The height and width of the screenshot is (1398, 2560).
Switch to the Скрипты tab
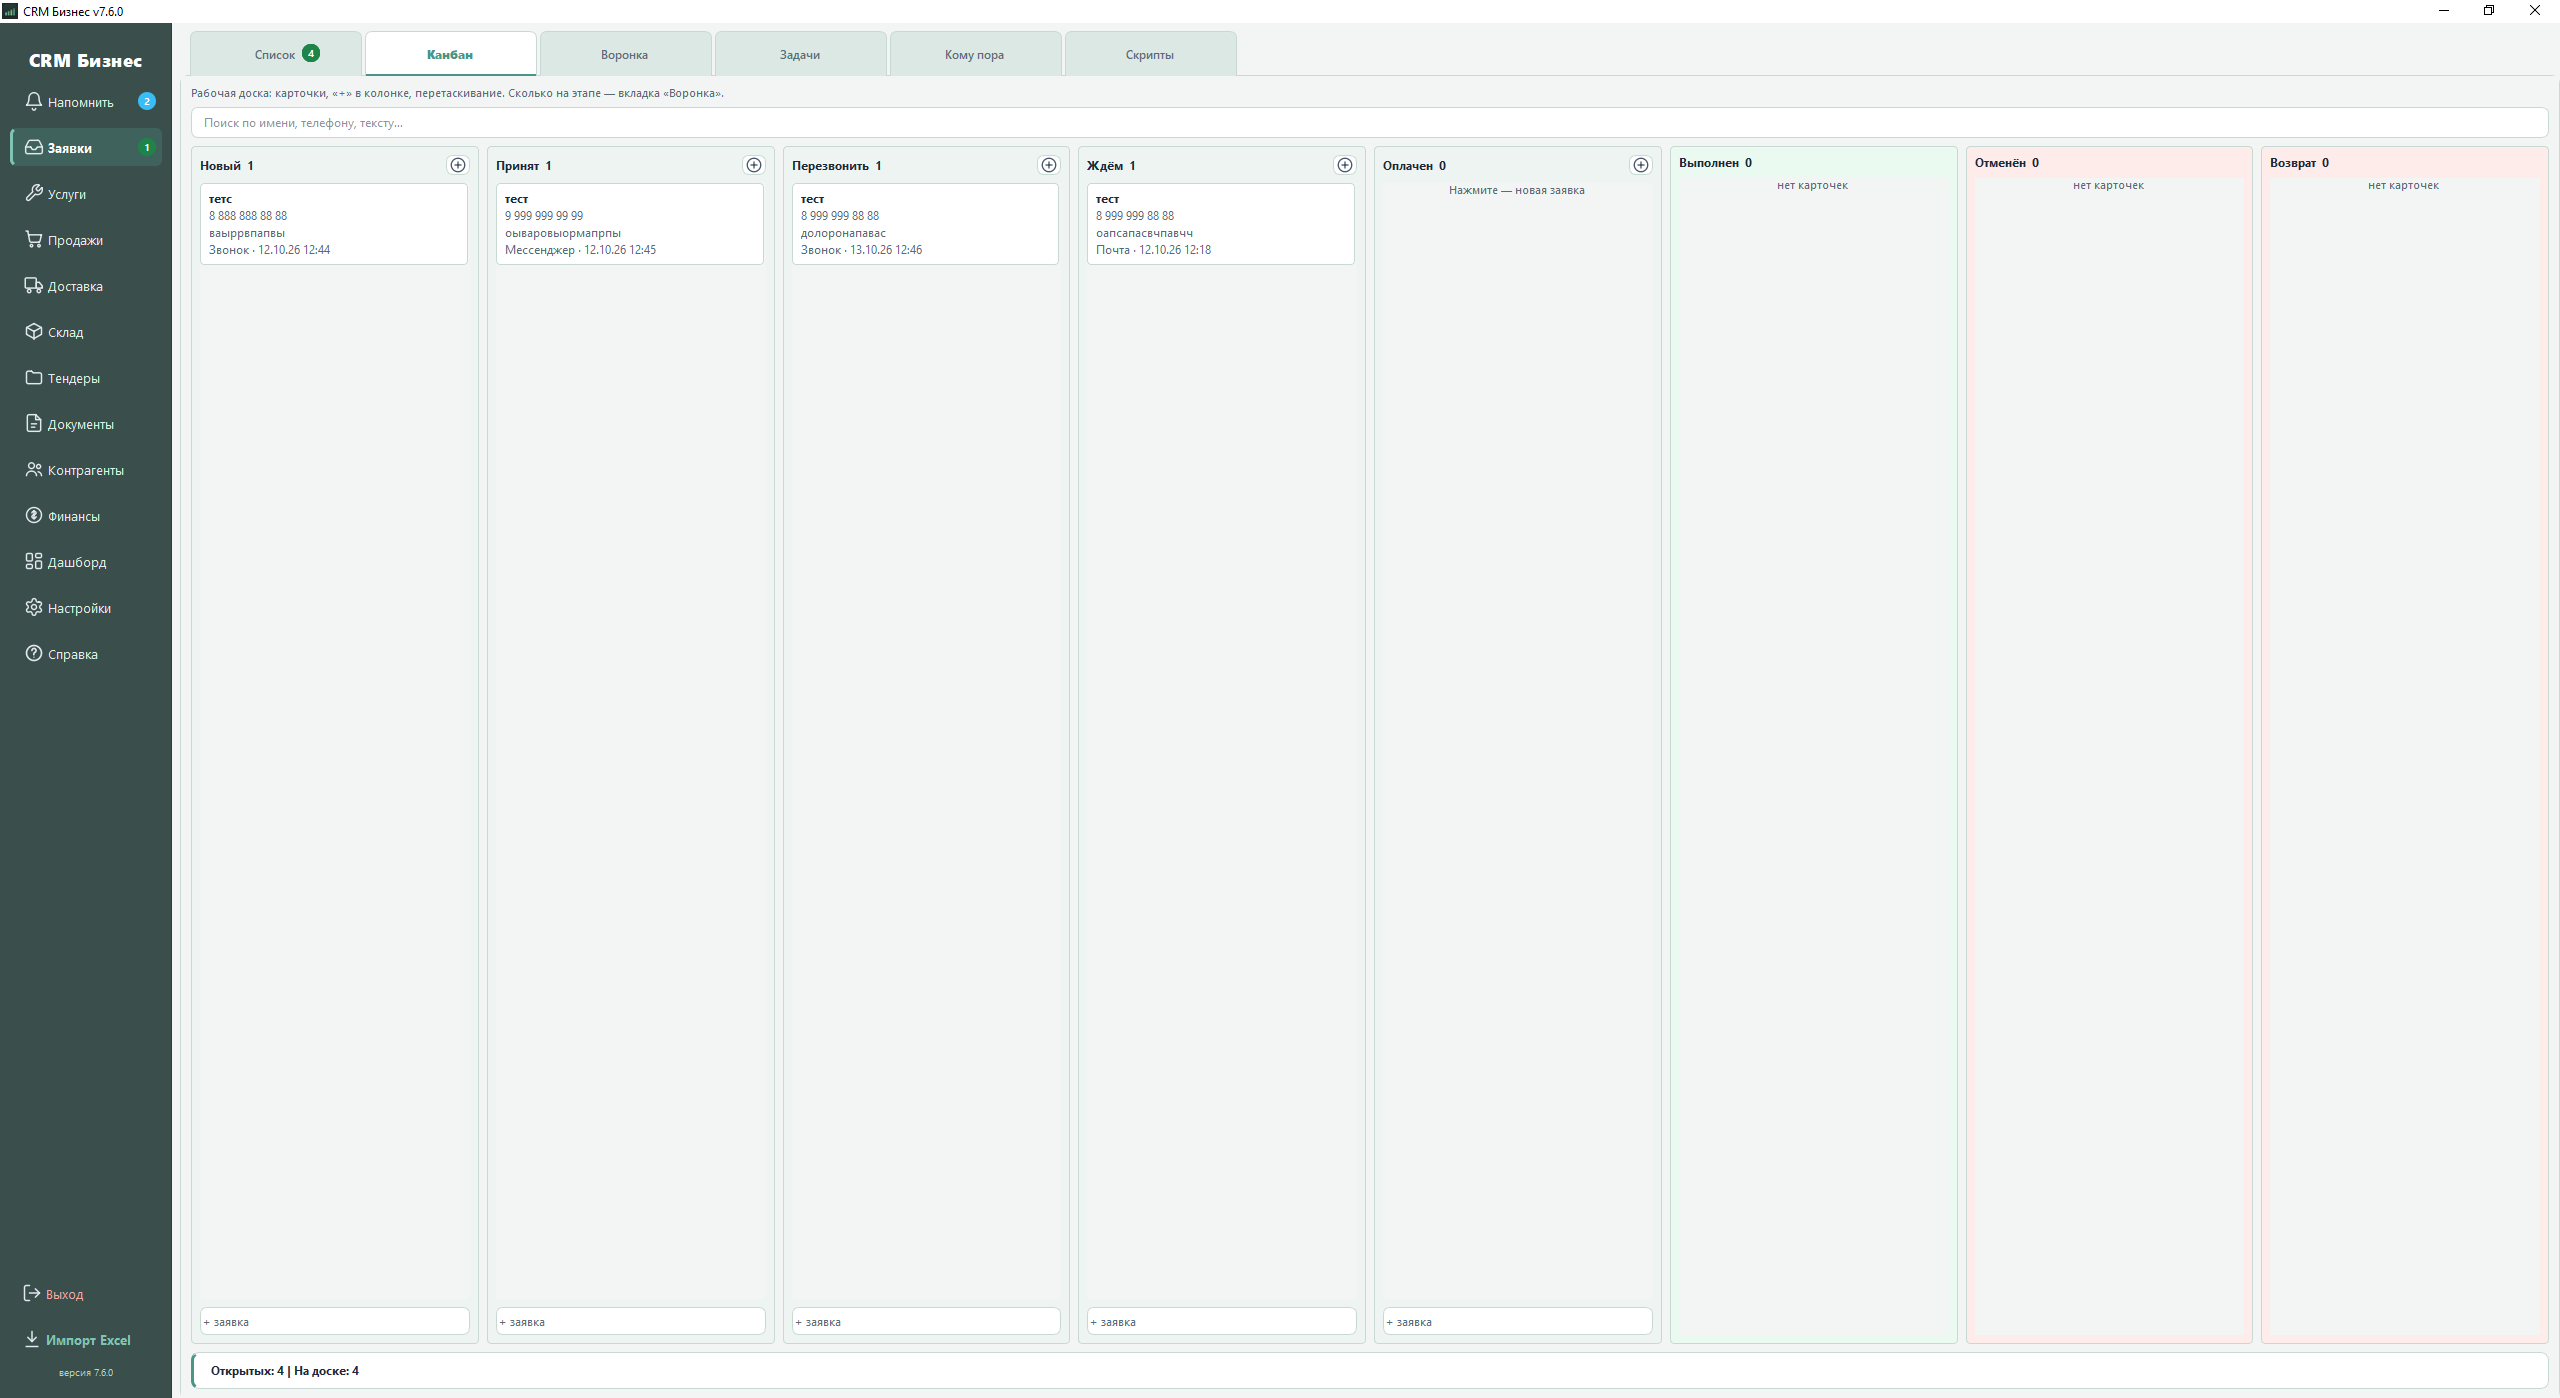(1150, 54)
